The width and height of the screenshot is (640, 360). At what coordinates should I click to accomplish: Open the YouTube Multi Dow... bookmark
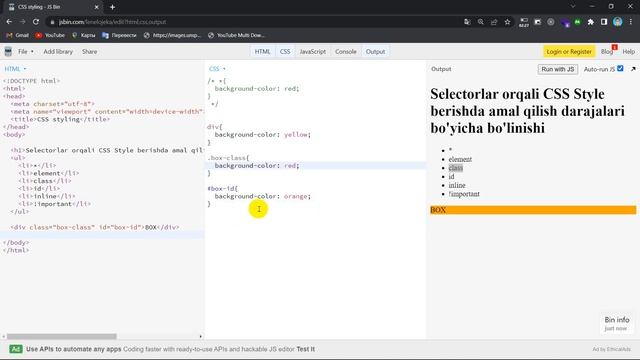[237, 35]
